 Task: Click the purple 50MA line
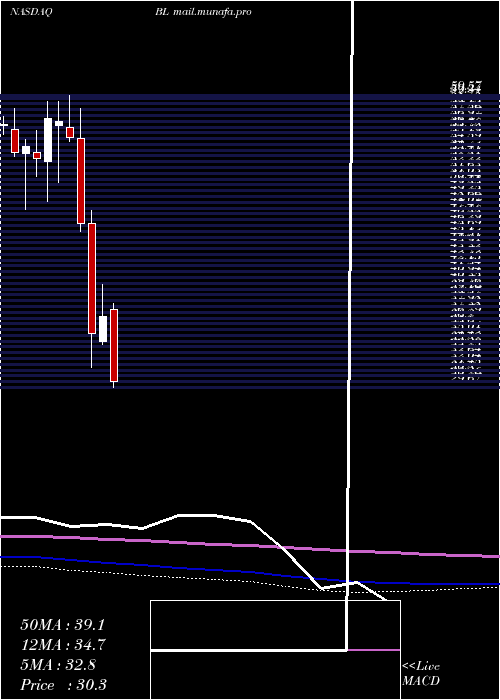click(x=250, y=545)
